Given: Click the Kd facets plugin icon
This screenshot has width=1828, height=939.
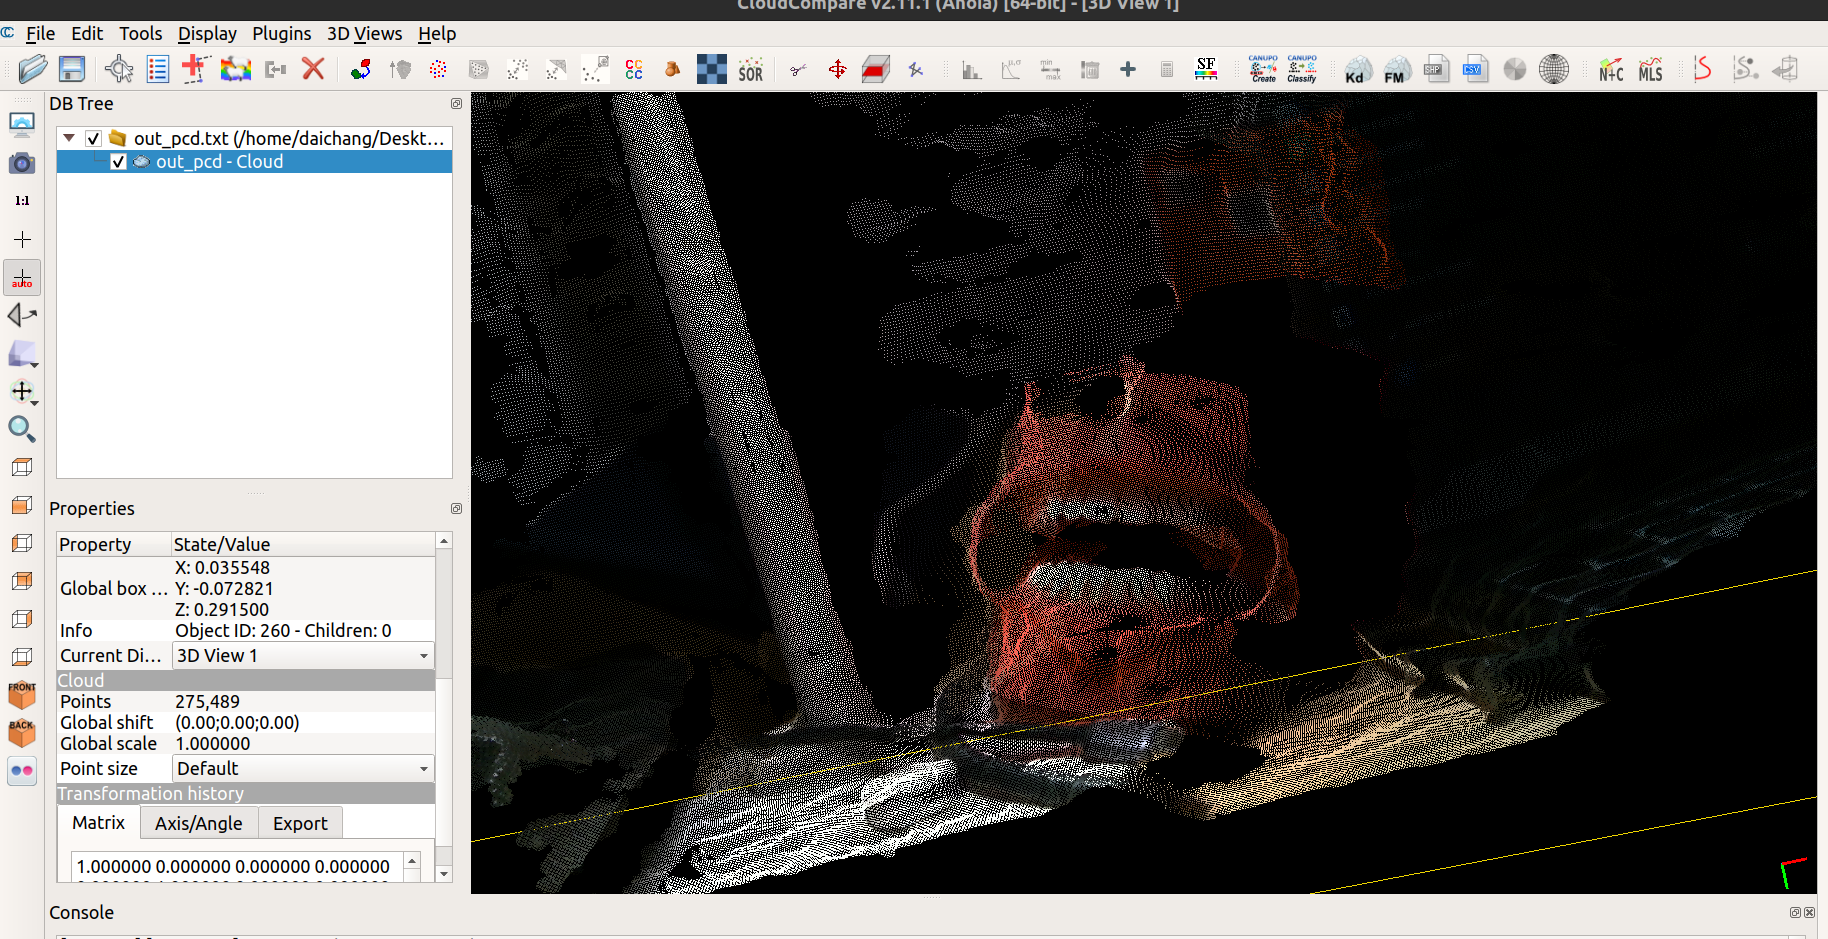Looking at the screenshot, I should [x=1357, y=70].
